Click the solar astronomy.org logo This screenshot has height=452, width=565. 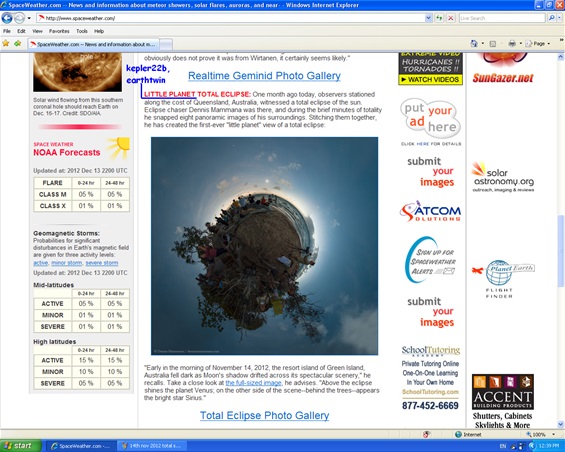point(503,177)
